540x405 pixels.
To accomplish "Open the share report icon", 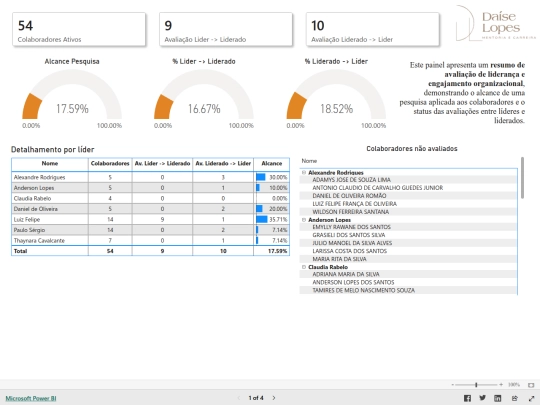I will tap(515, 398).
